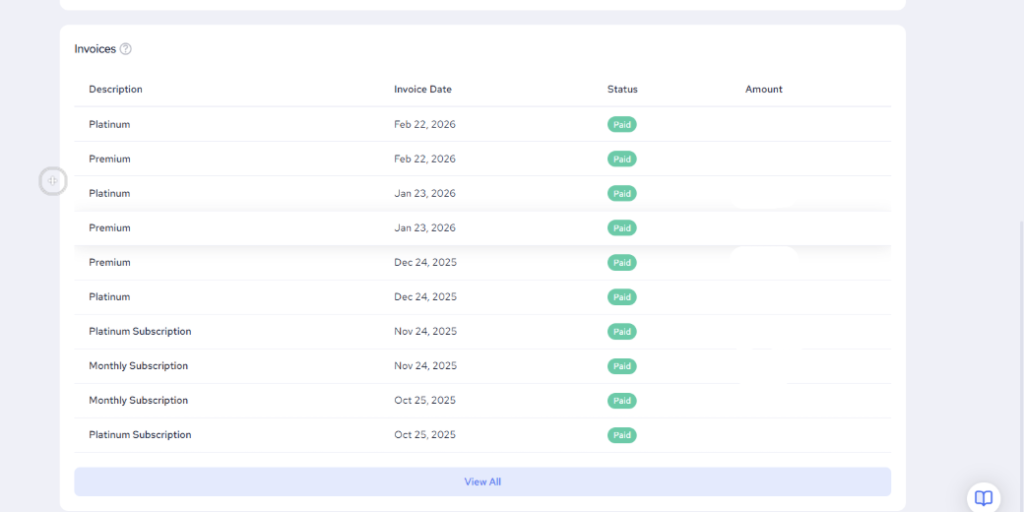Sort by the Invoice Date column header
This screenshot has width=1024, height=512.
point(422,89)
